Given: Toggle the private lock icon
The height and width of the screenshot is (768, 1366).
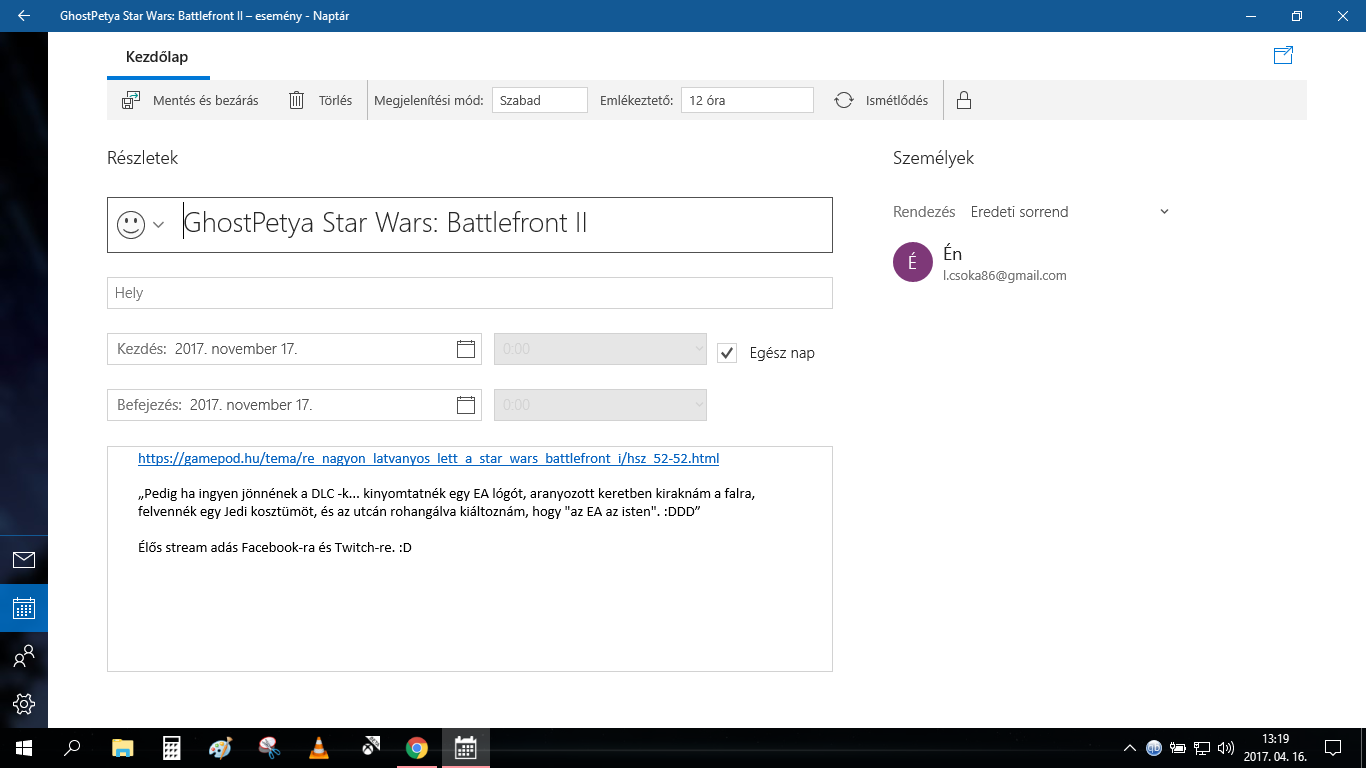Looking at the screenshot, I should [x=964, y=100].
